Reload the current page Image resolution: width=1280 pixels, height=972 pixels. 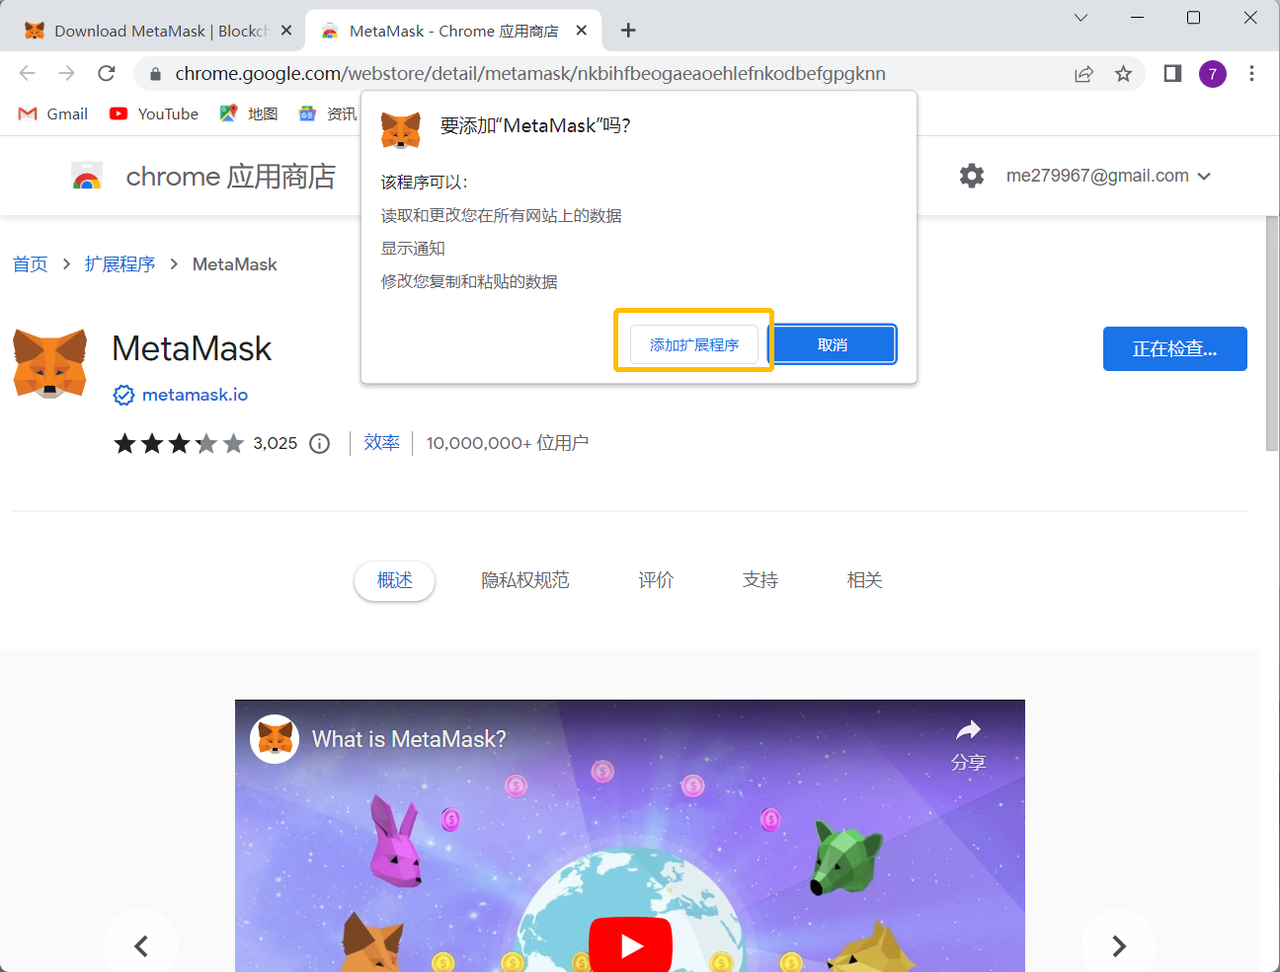click(106, 73)
